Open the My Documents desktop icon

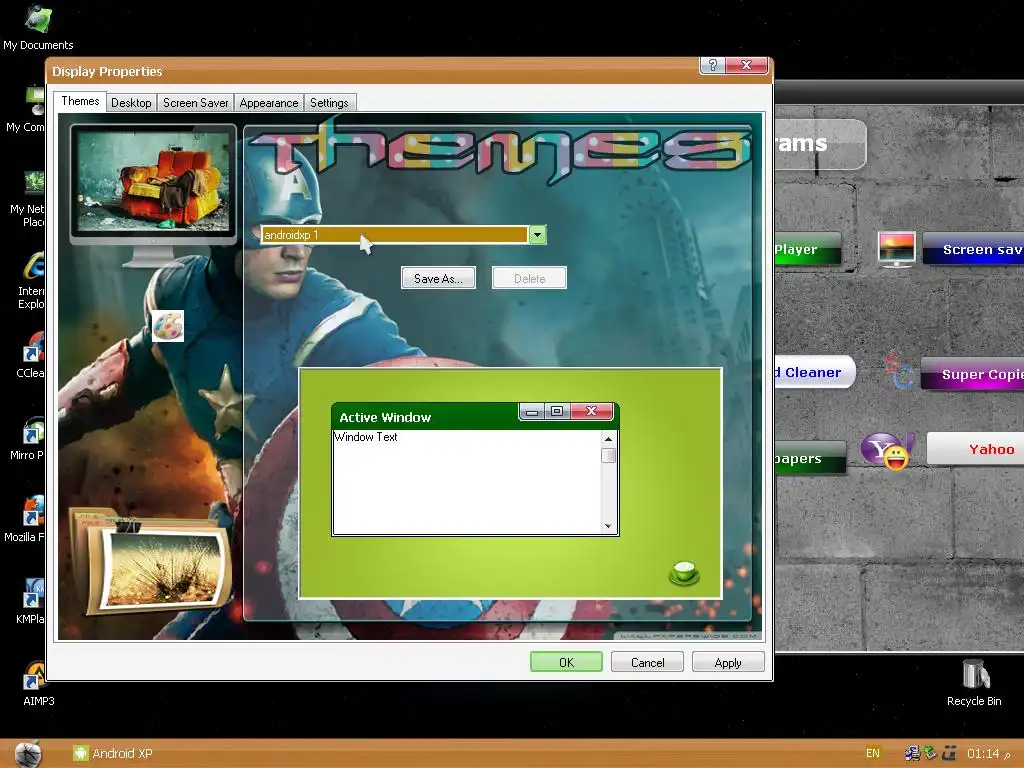click(38, 26)
